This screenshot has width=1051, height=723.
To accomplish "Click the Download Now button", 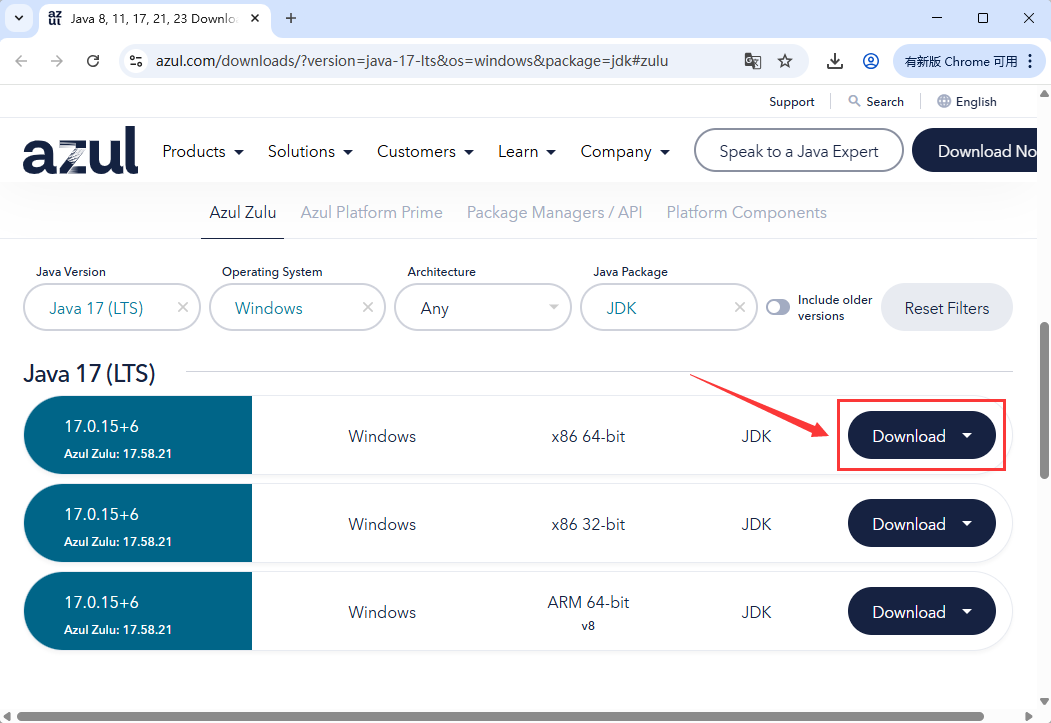I will click(x=975, y=151).
